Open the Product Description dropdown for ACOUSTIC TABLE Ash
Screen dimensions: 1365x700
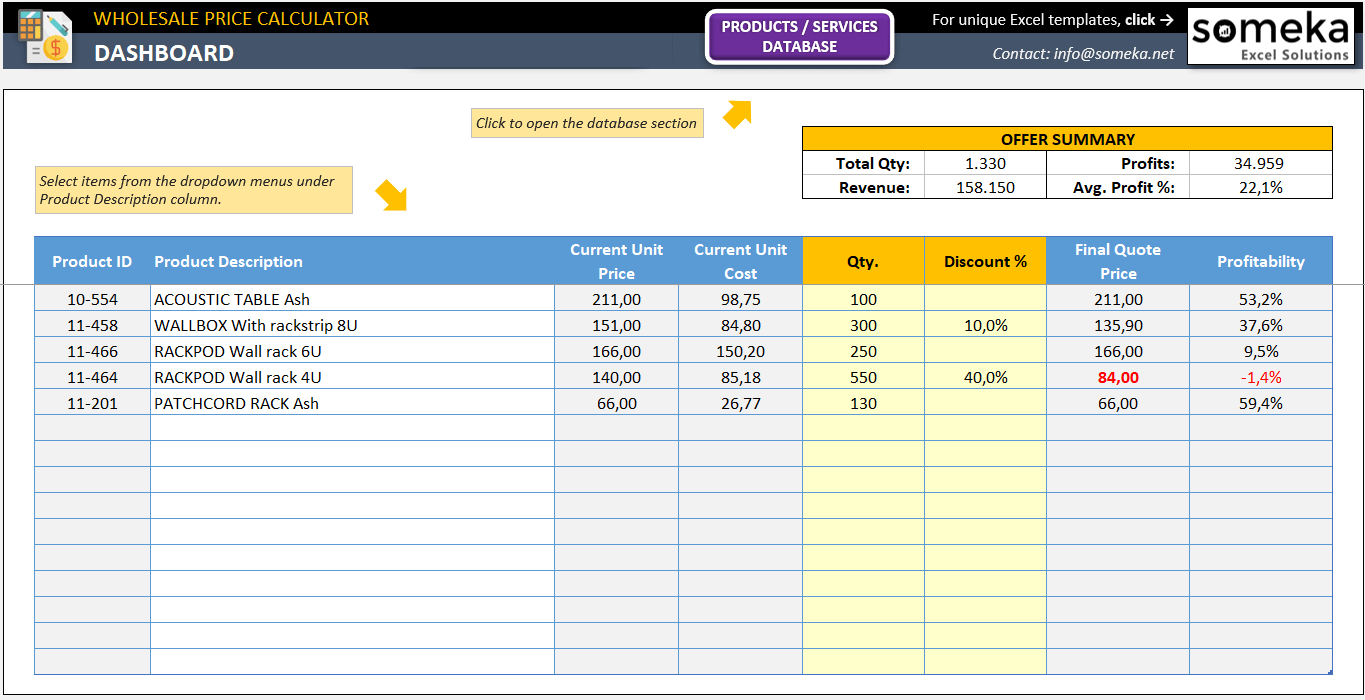(350, 298)
